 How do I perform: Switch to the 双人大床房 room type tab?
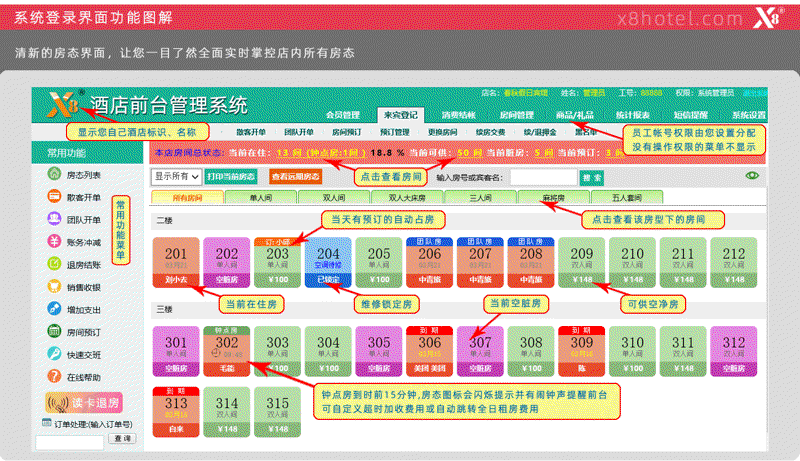point(407,197)
